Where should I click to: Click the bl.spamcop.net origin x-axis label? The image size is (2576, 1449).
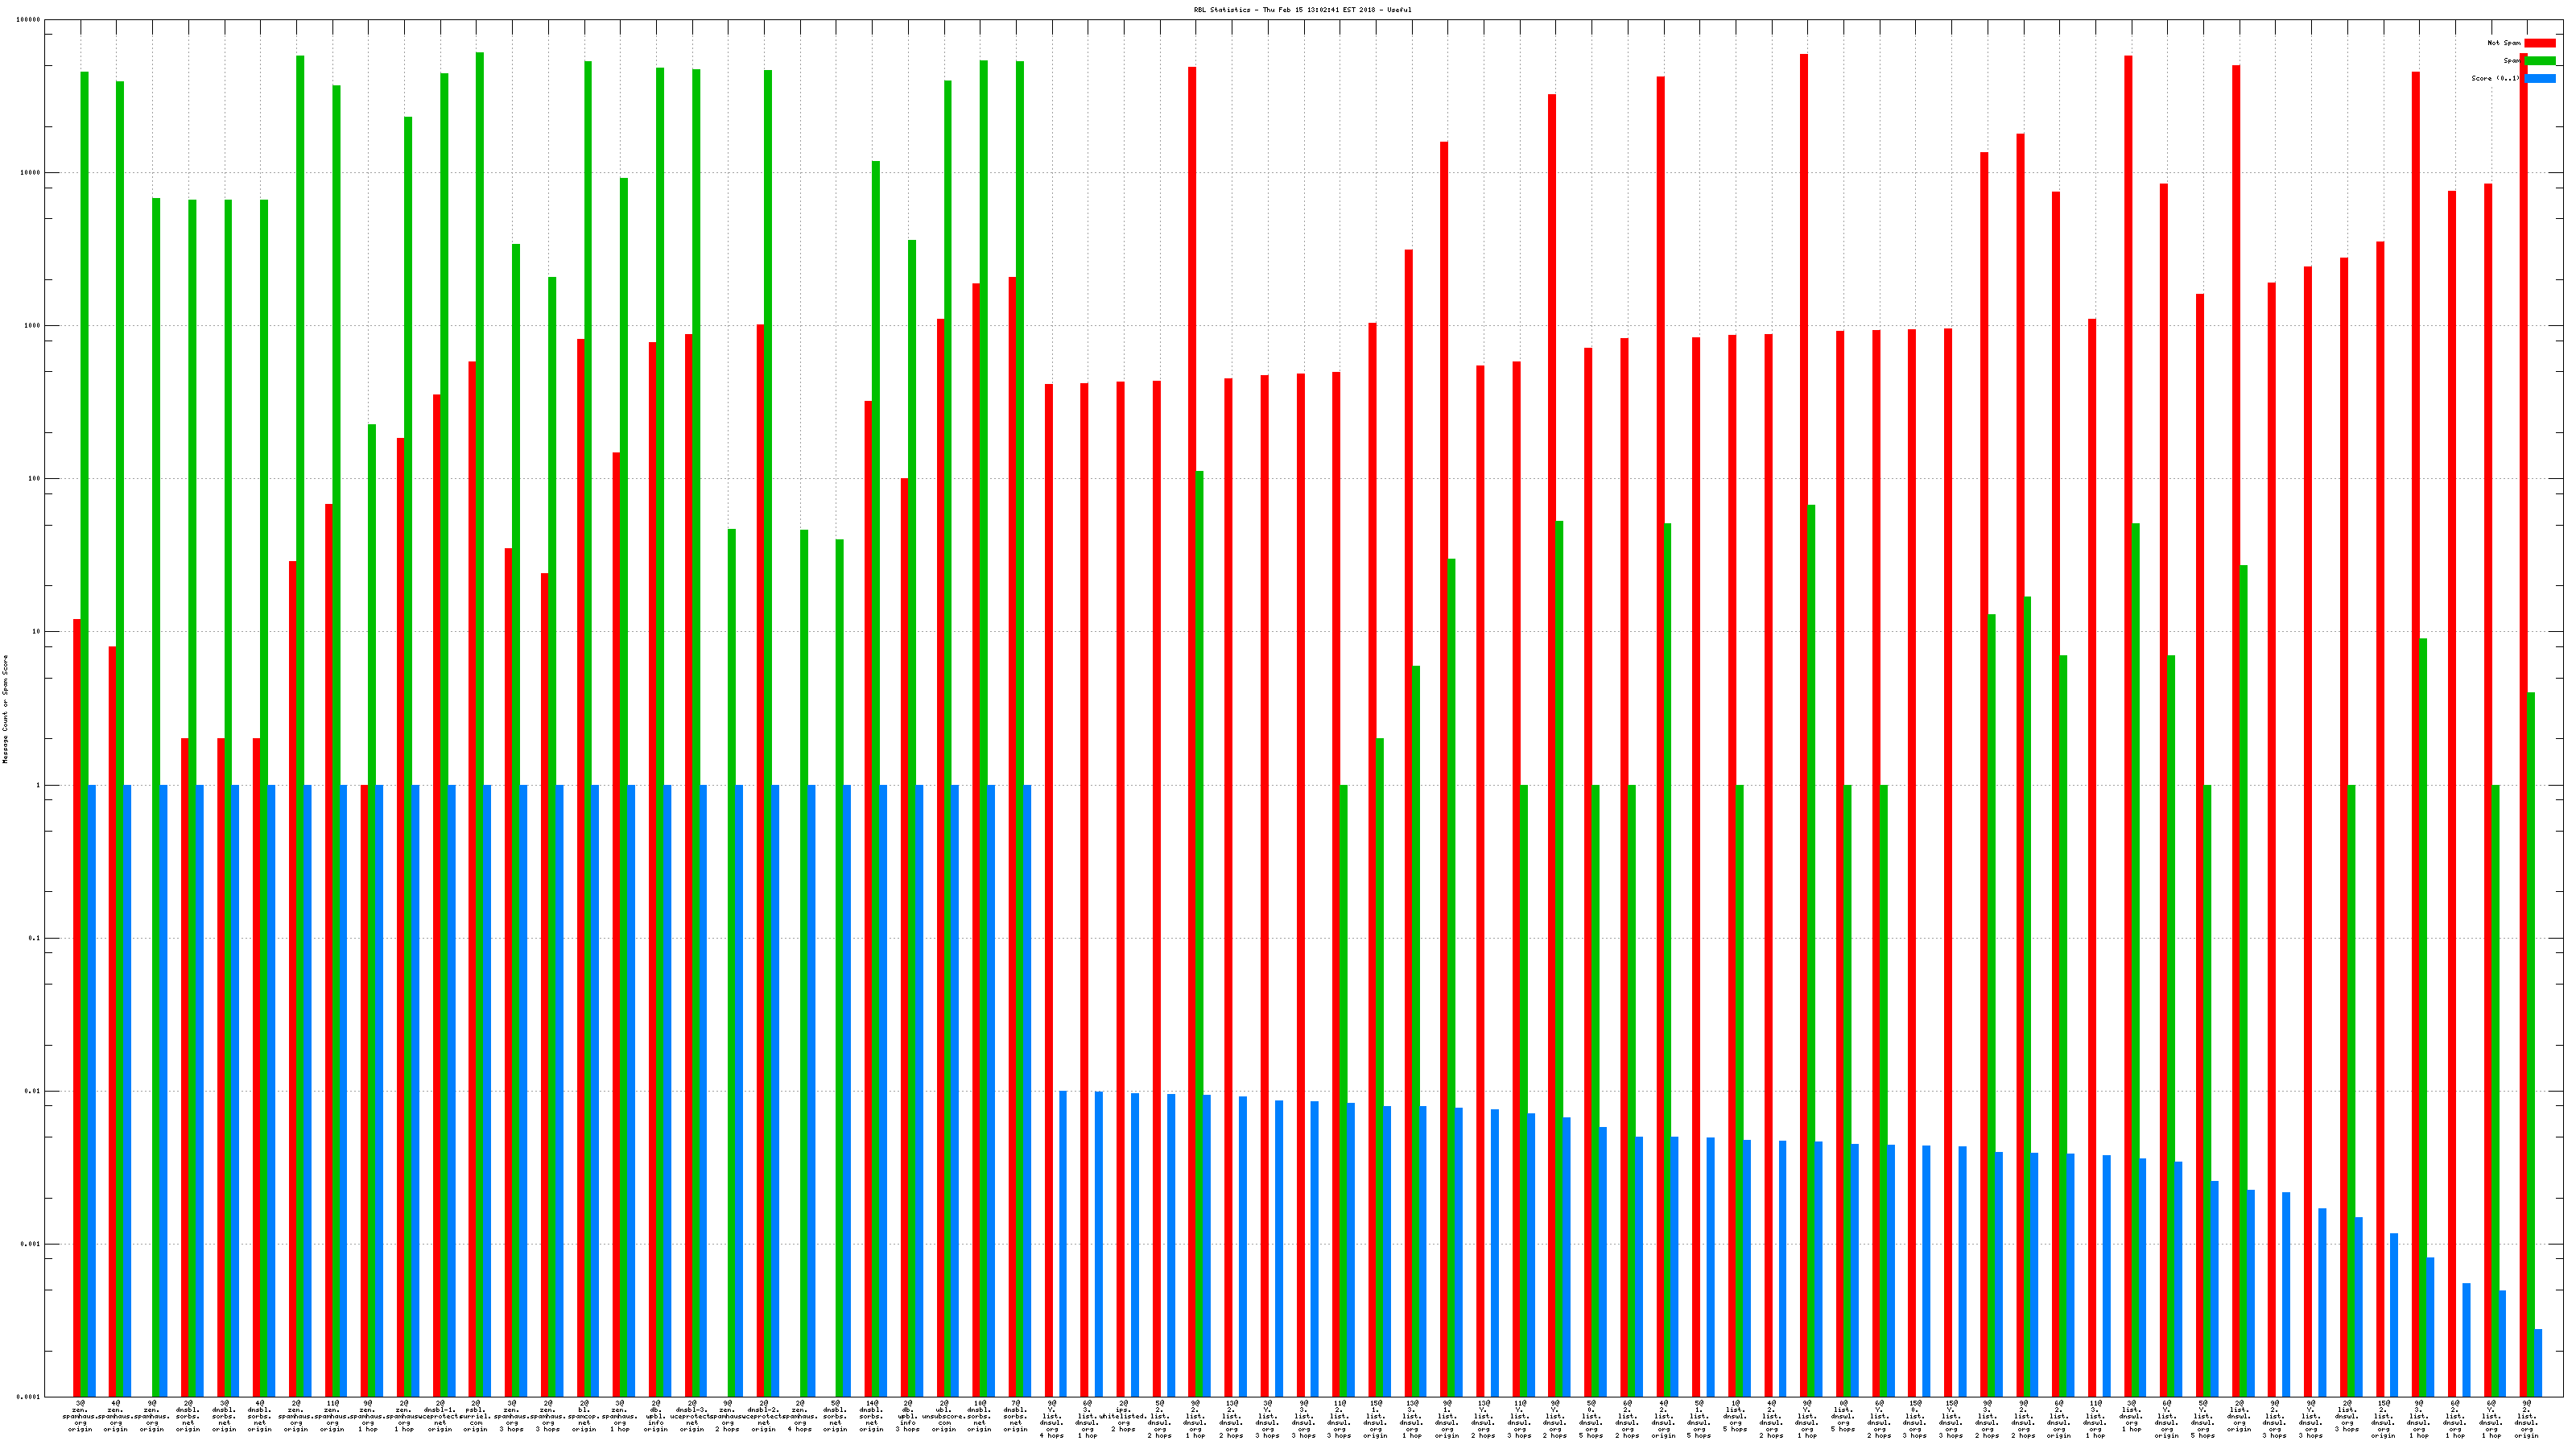tap(584, 1416)
